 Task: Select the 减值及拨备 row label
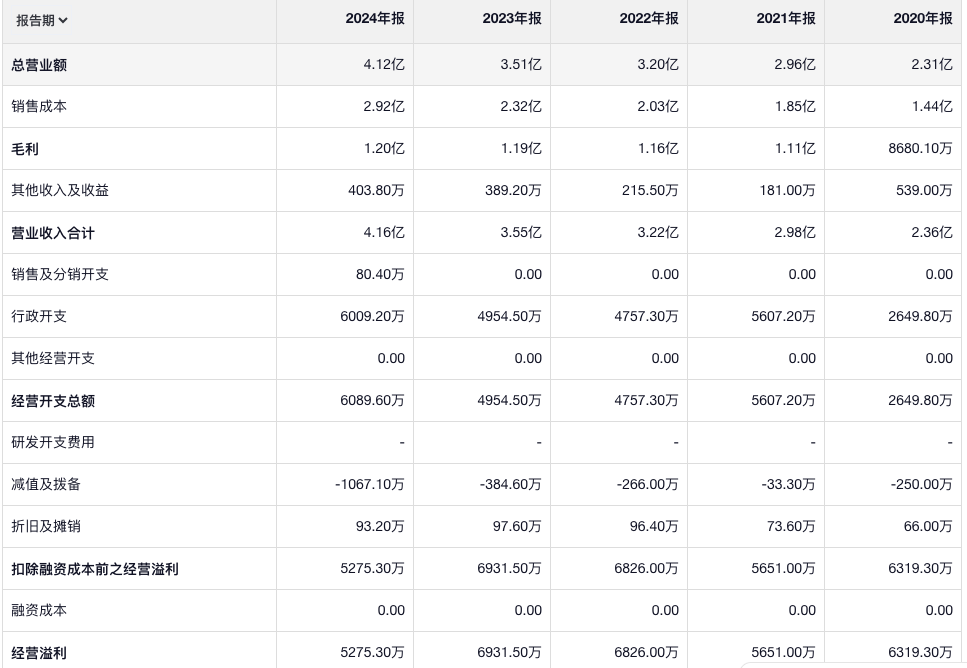46,484
